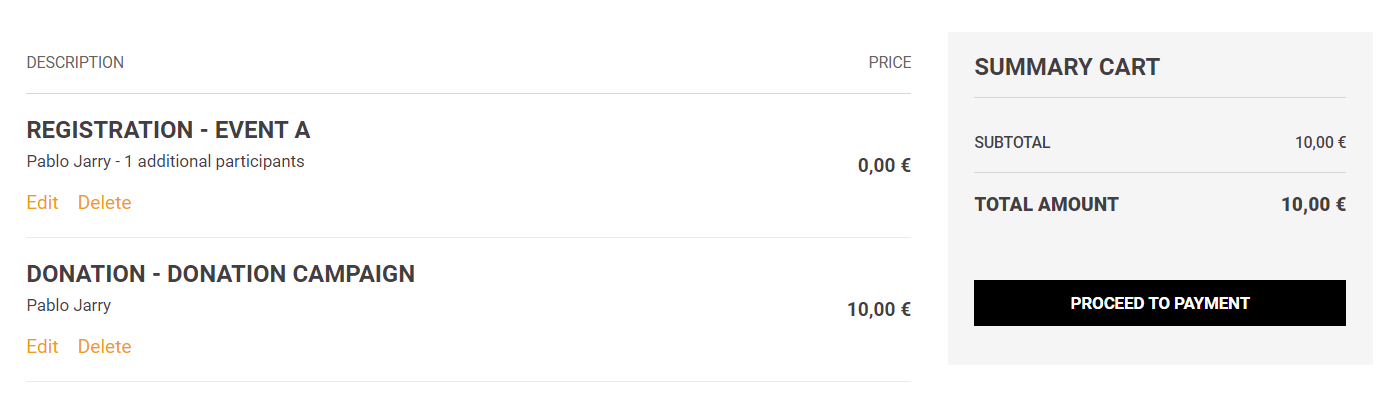Screen dimensions: 1399x401
Task: Click Pablo Jarry under the donation item
Action: coord(69,305)
